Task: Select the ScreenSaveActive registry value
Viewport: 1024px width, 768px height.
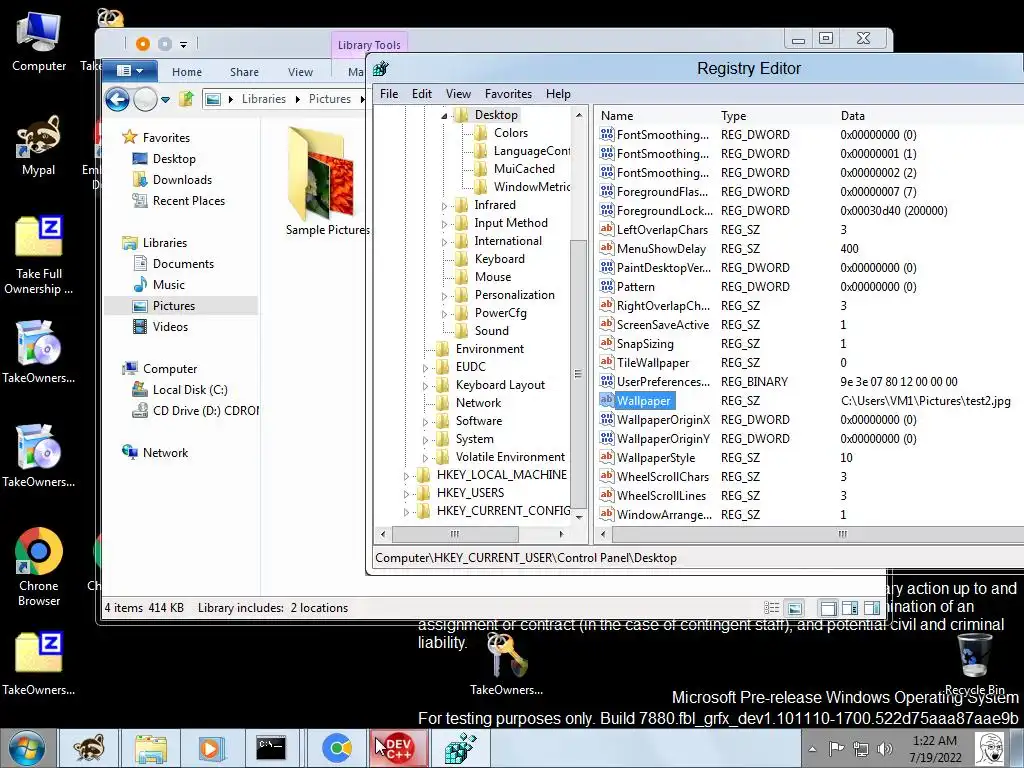Action: (x=662, y=325)
